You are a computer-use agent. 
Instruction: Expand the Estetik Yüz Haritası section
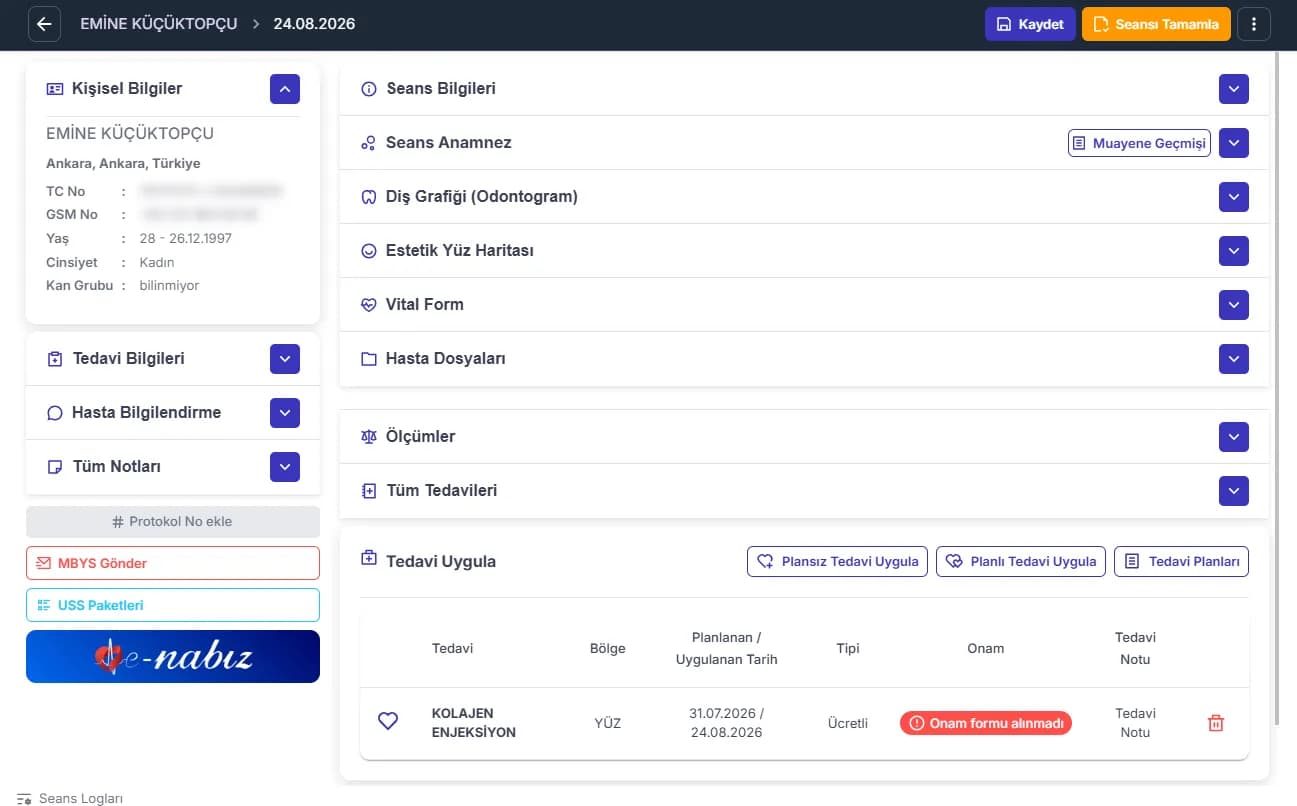point(1234,251)
